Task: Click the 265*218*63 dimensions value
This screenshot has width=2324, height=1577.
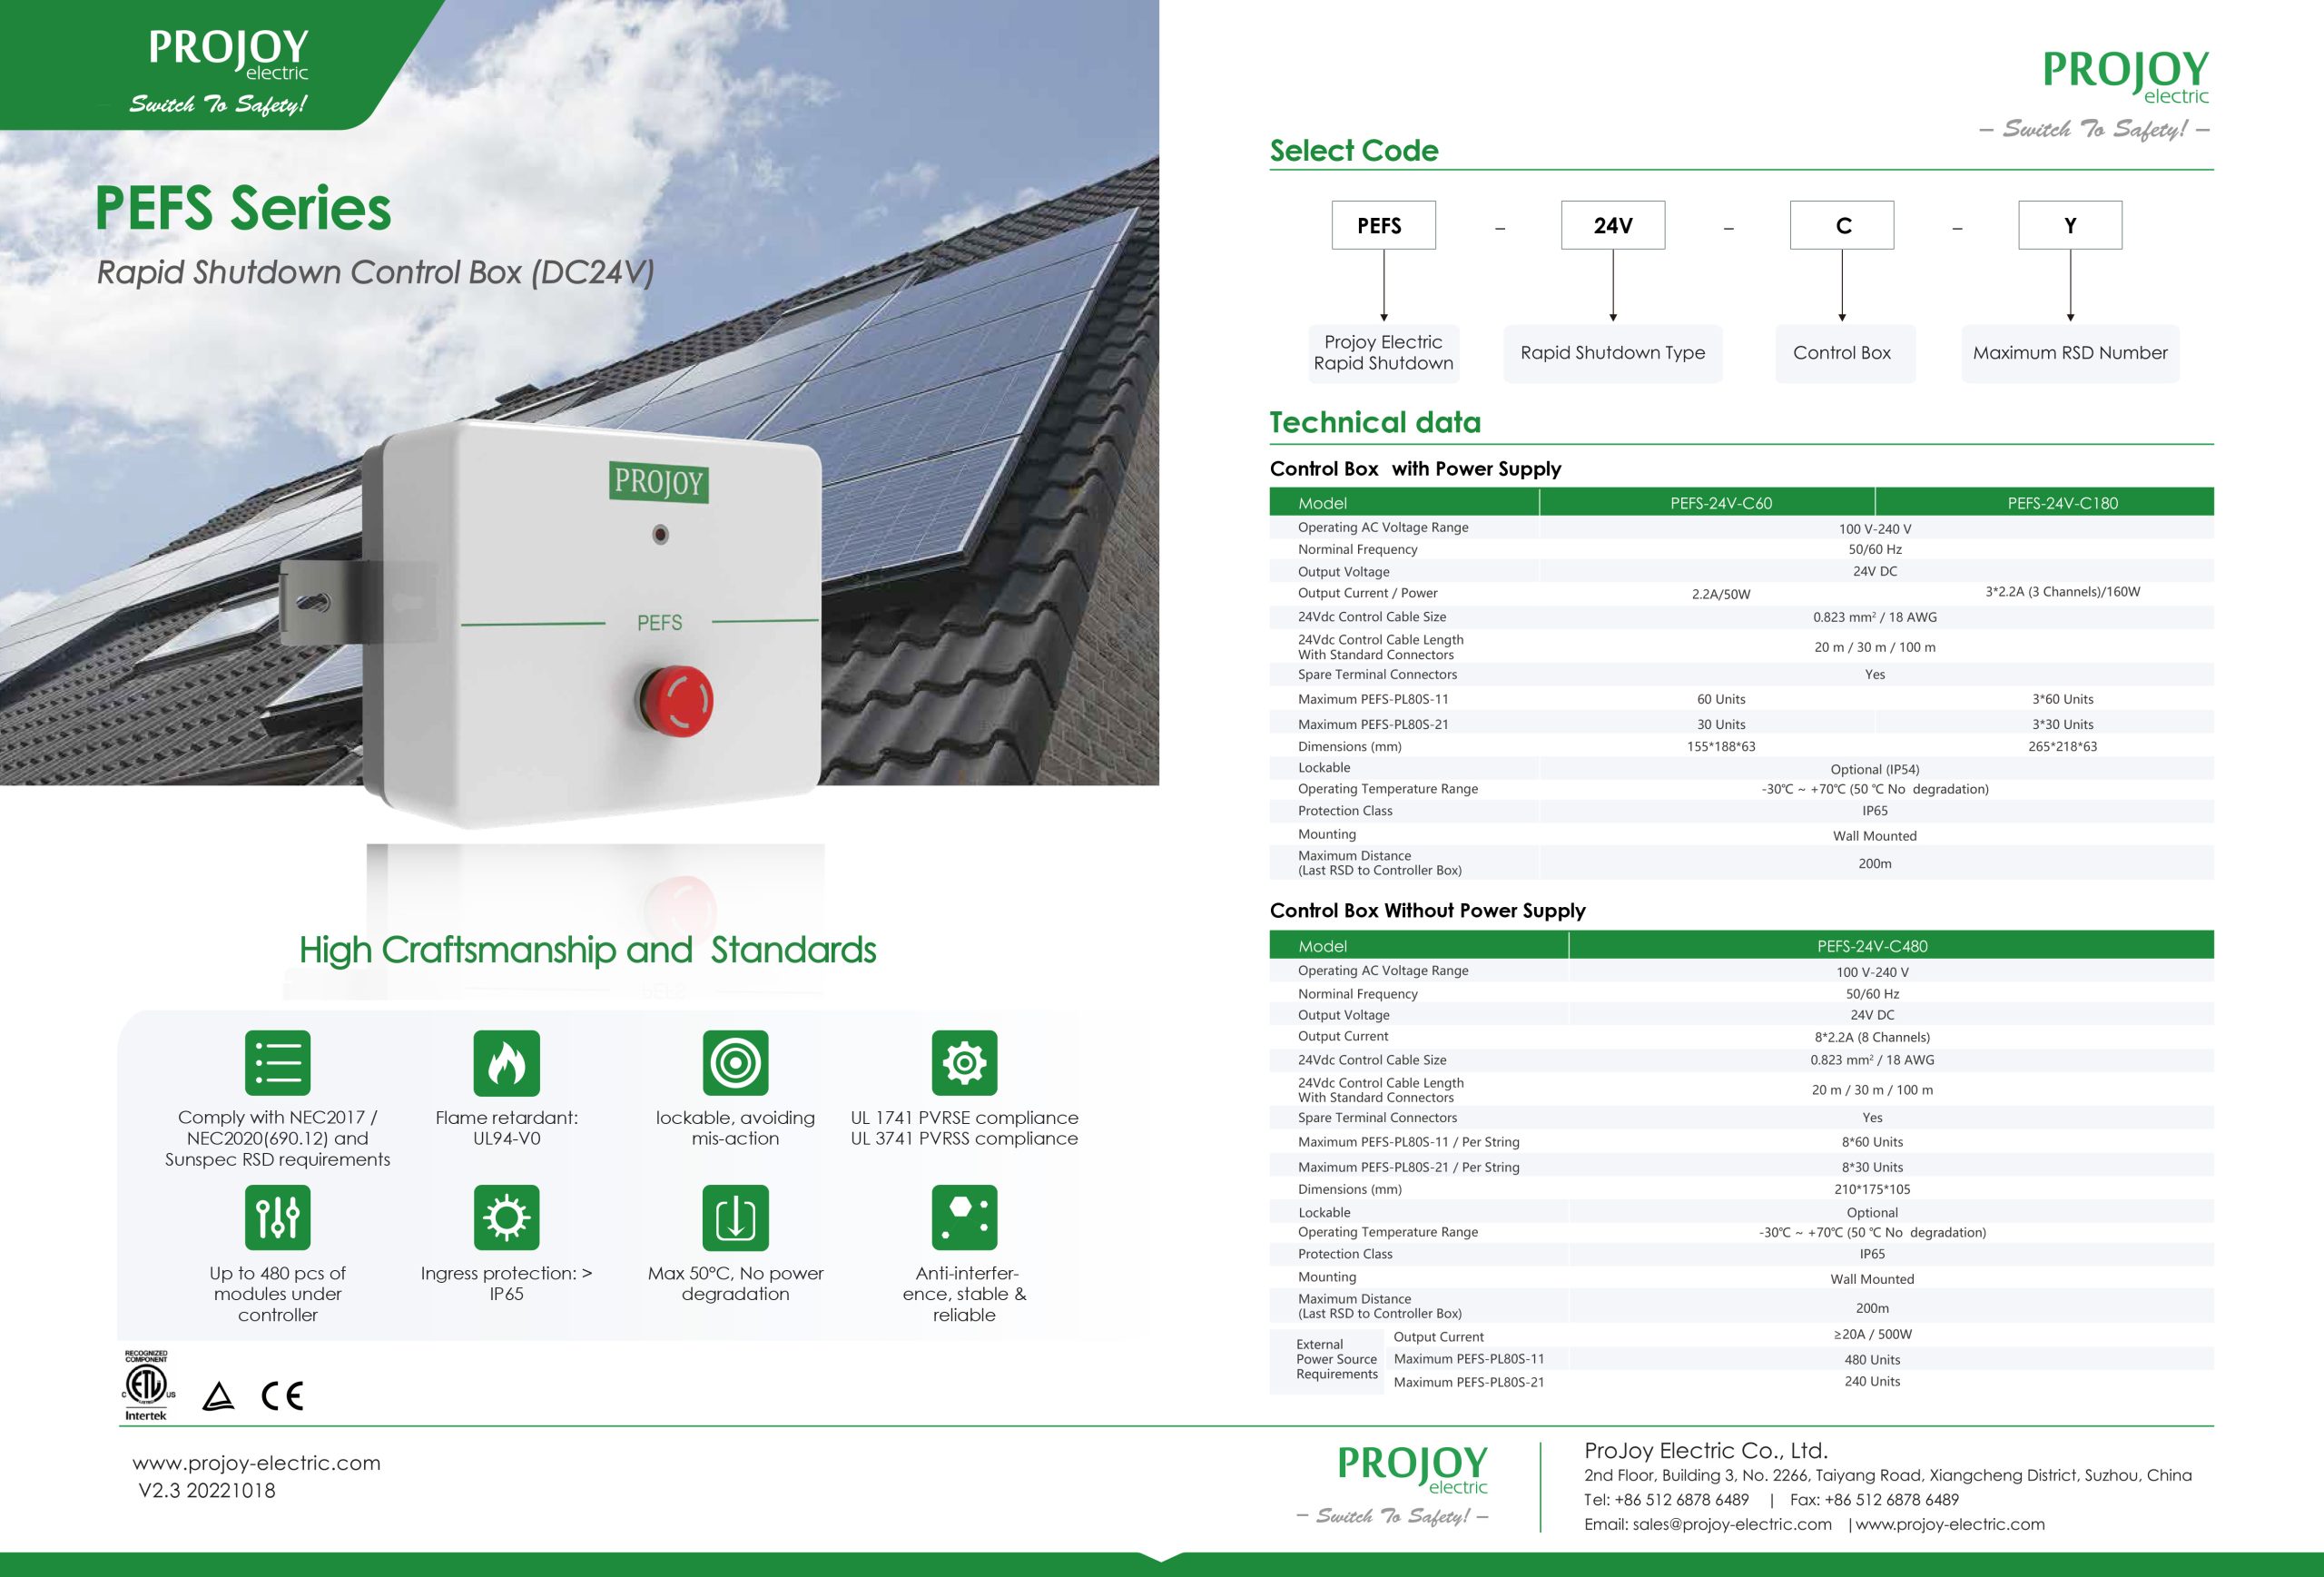Action: (2063, 746)
